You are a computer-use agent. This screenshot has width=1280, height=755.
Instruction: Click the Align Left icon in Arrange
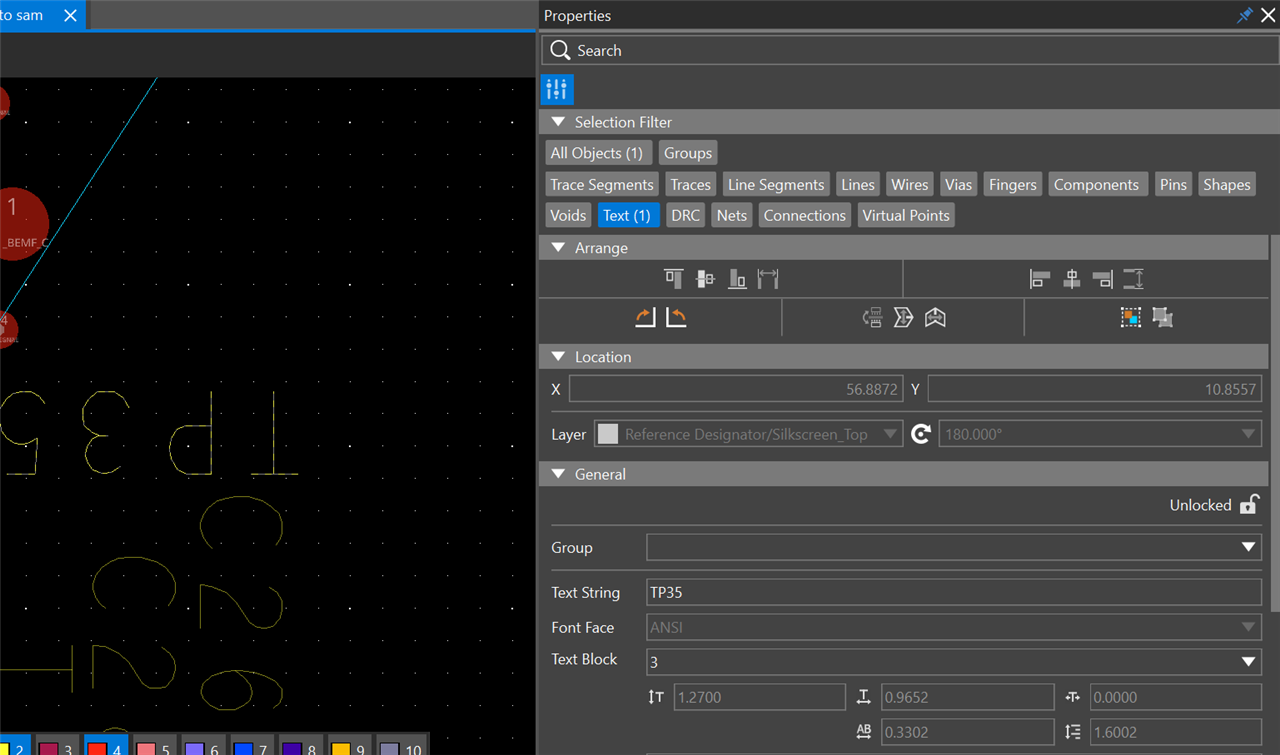[x=1040, y=279]
